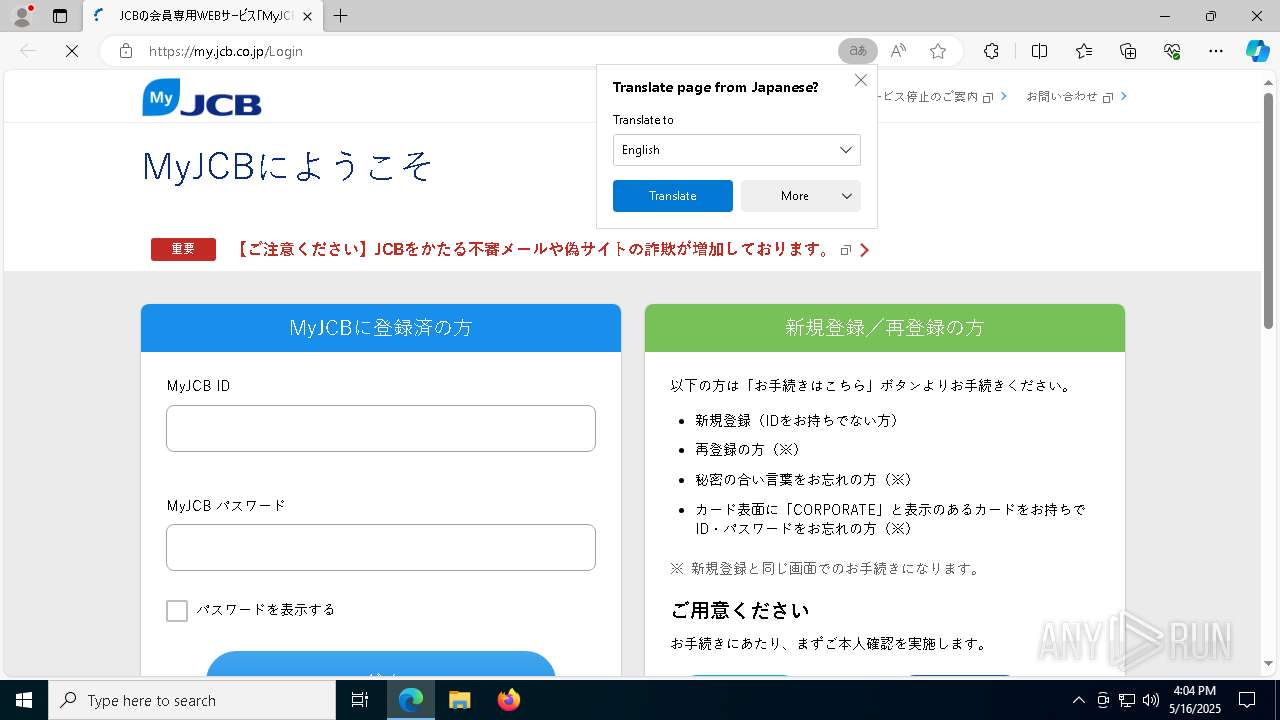Toggle the translate icon in address bar
The width and height of the screenshot is (1280, 720).
858,51
